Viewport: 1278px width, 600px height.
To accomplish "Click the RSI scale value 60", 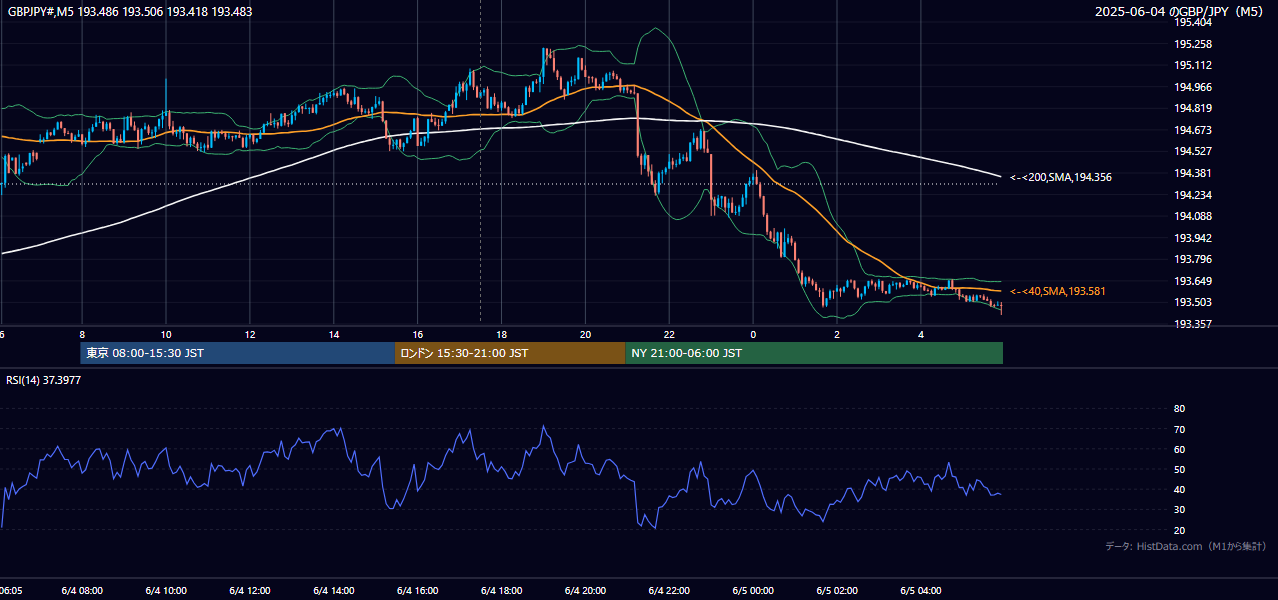I will (1179, 449).
